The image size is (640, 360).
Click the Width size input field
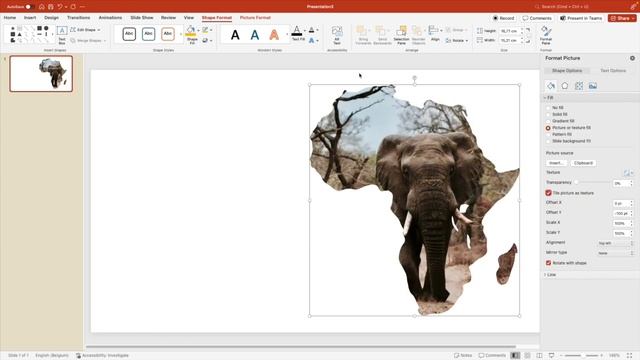[x=509, y=40]
